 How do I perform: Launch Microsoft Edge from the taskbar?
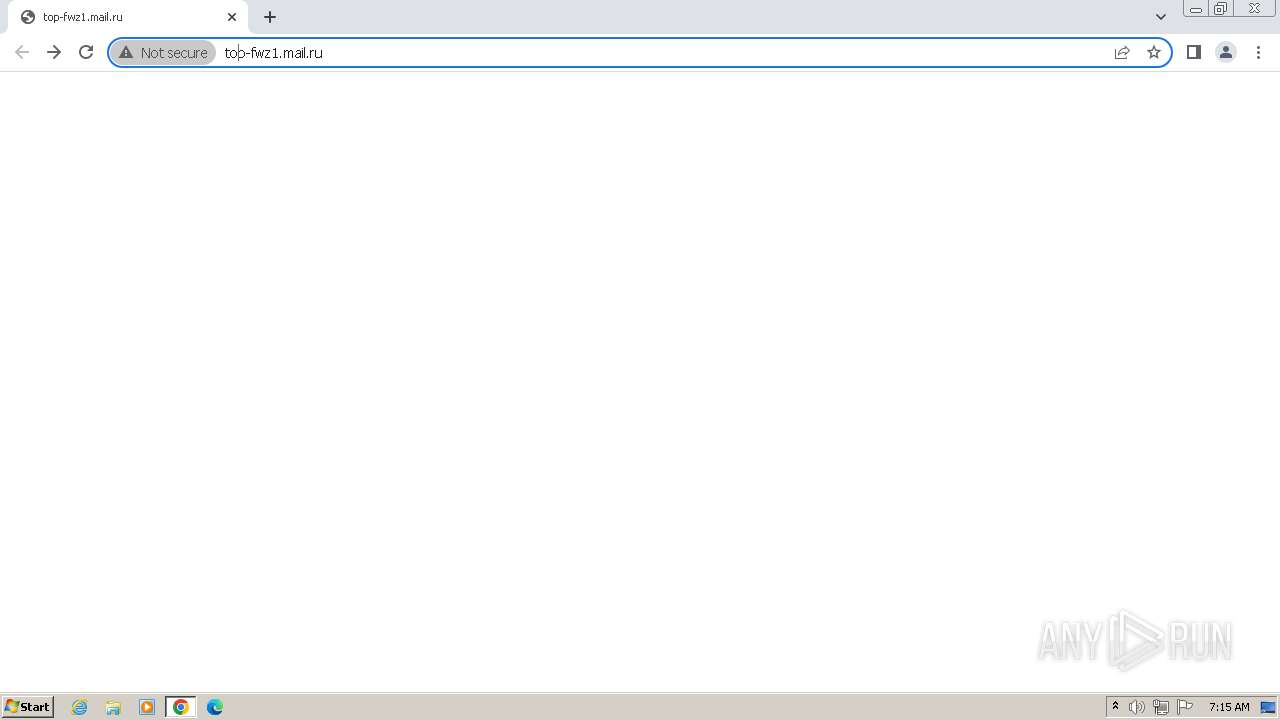point(215,707)
